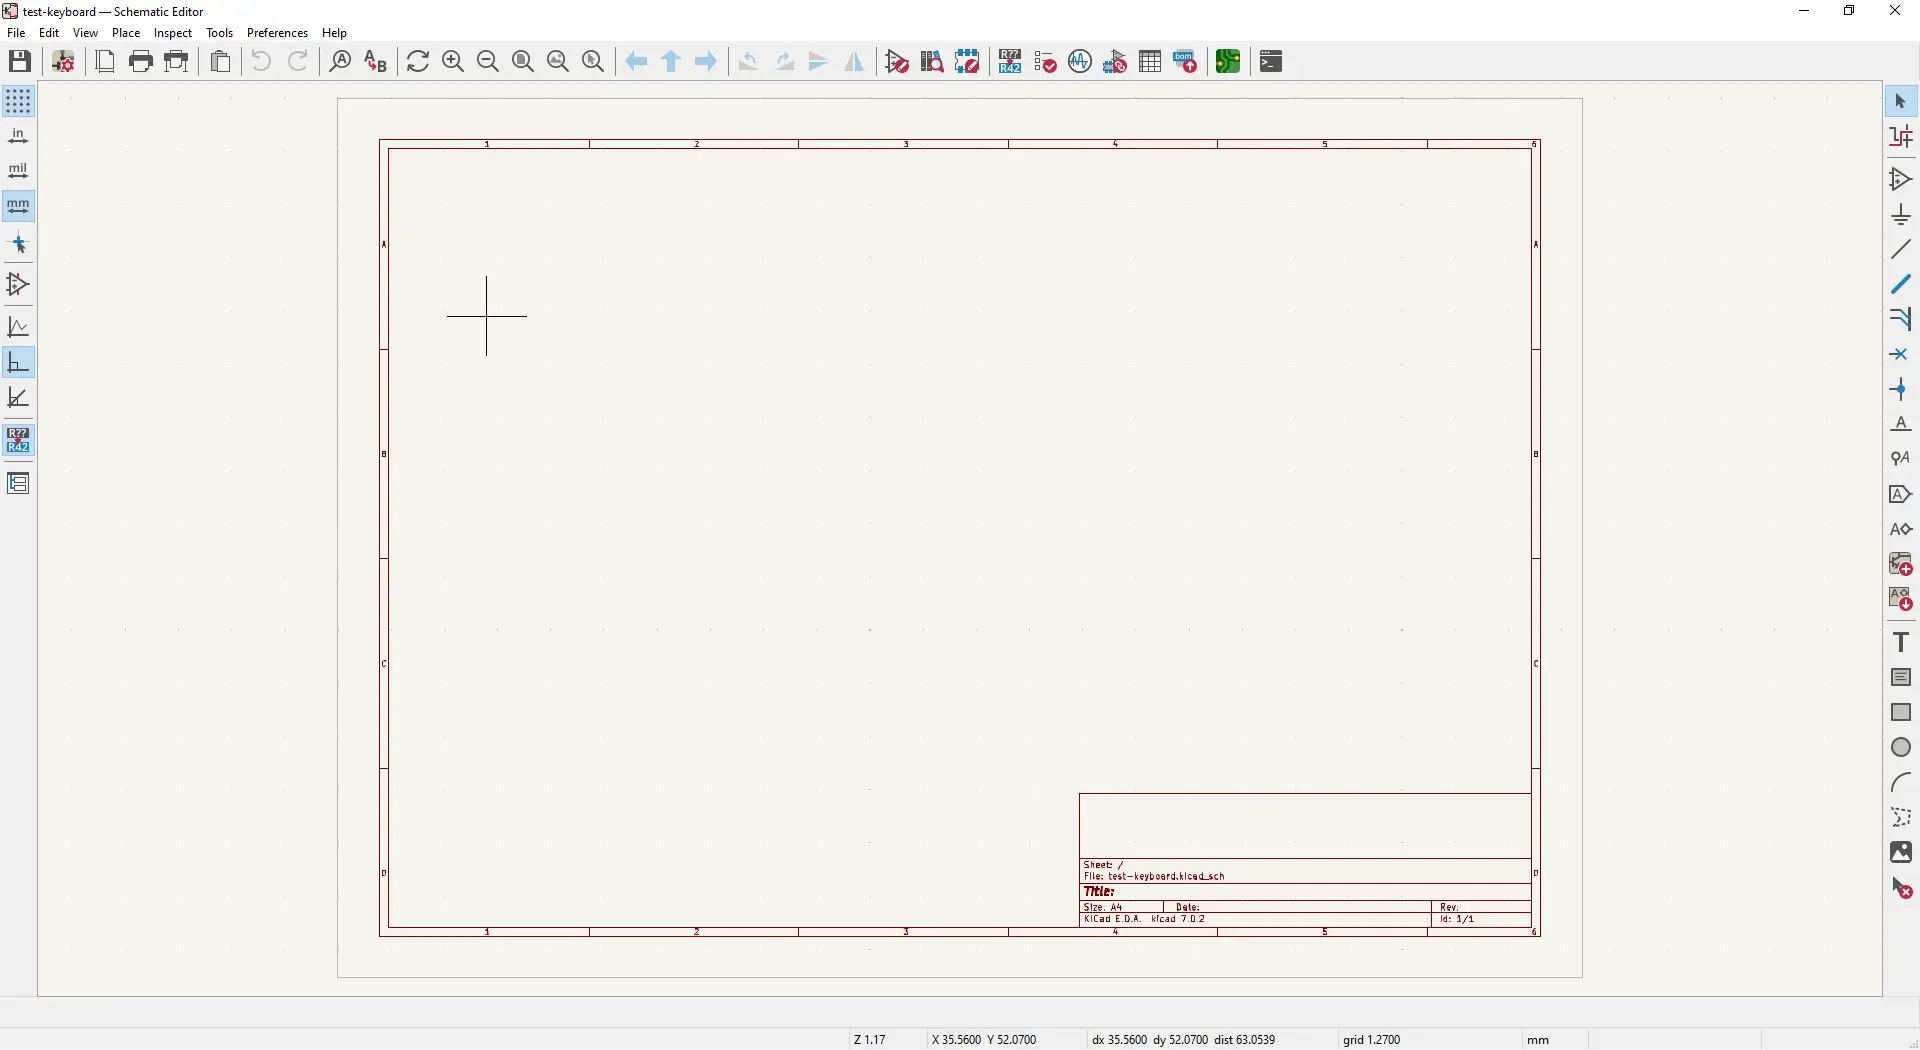Select the Add Junction tool
This screenshot has width=1920, height=1050.
1903,391
